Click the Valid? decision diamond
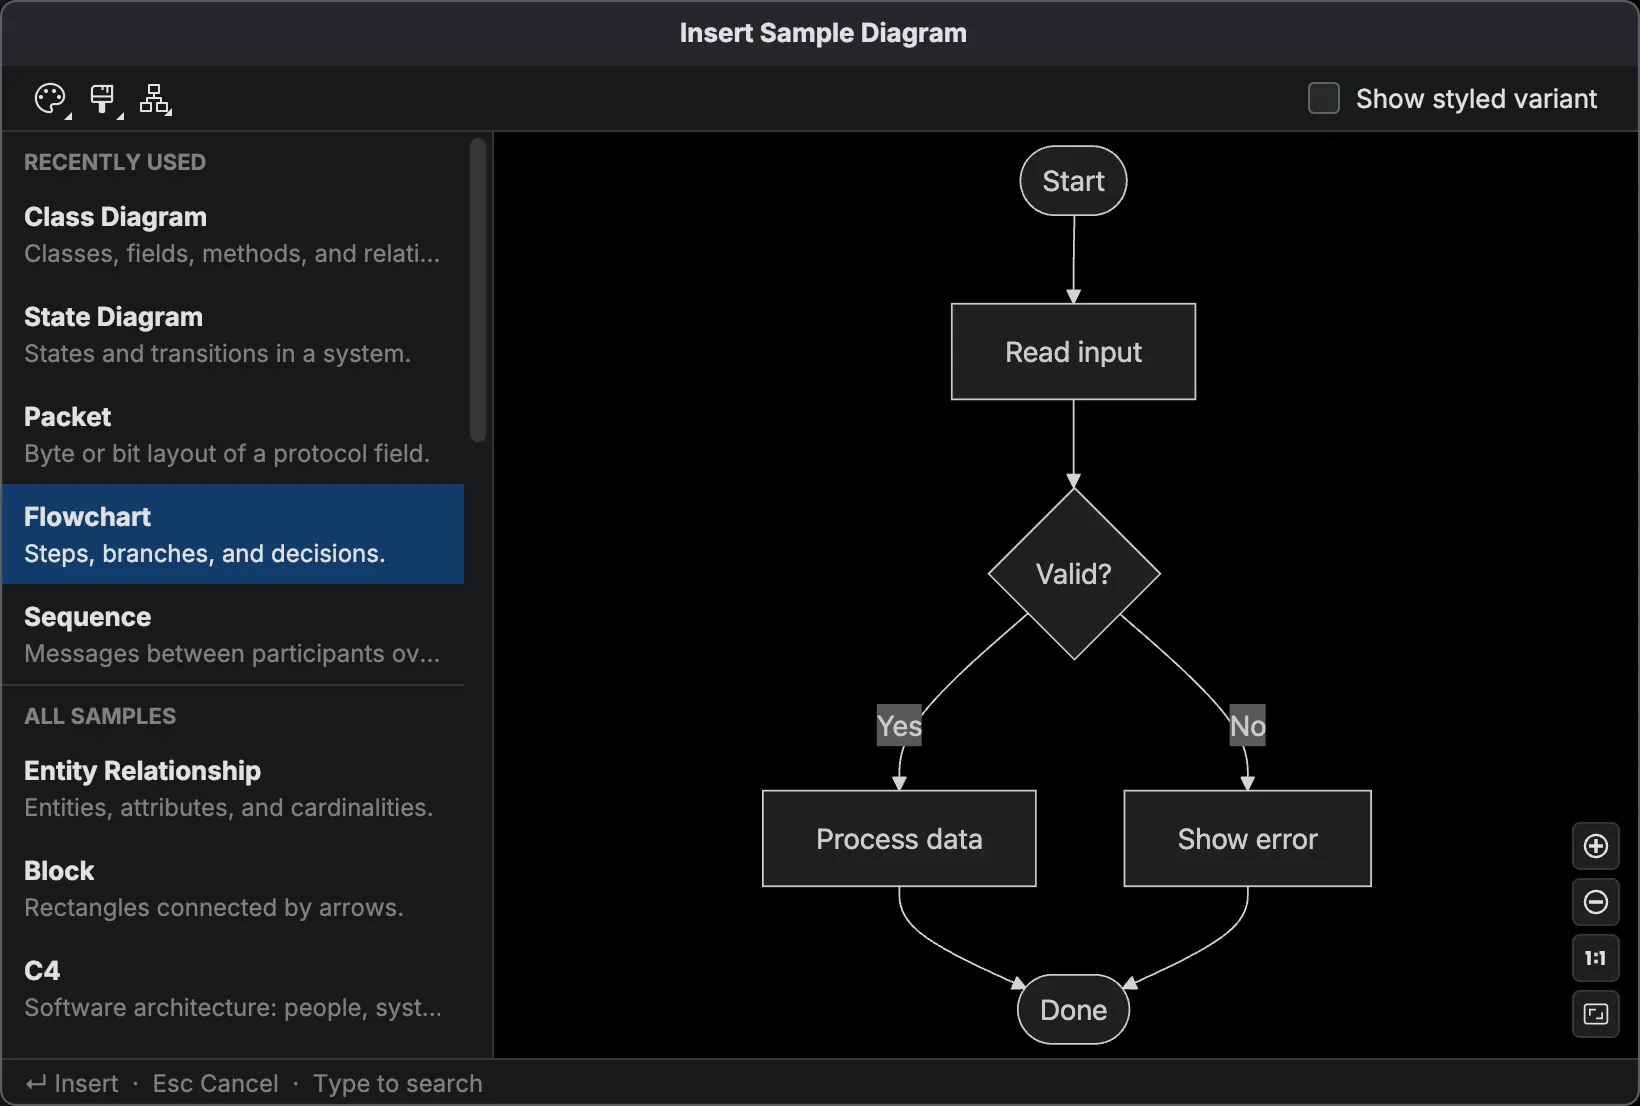This screenshot has height=1106, width=1640. pos(1073,573)
